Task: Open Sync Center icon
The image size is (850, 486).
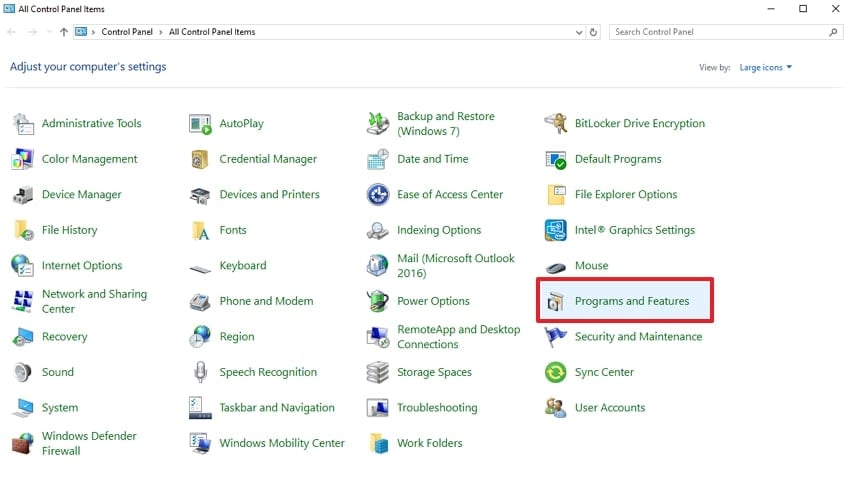Action: [556, 373]
